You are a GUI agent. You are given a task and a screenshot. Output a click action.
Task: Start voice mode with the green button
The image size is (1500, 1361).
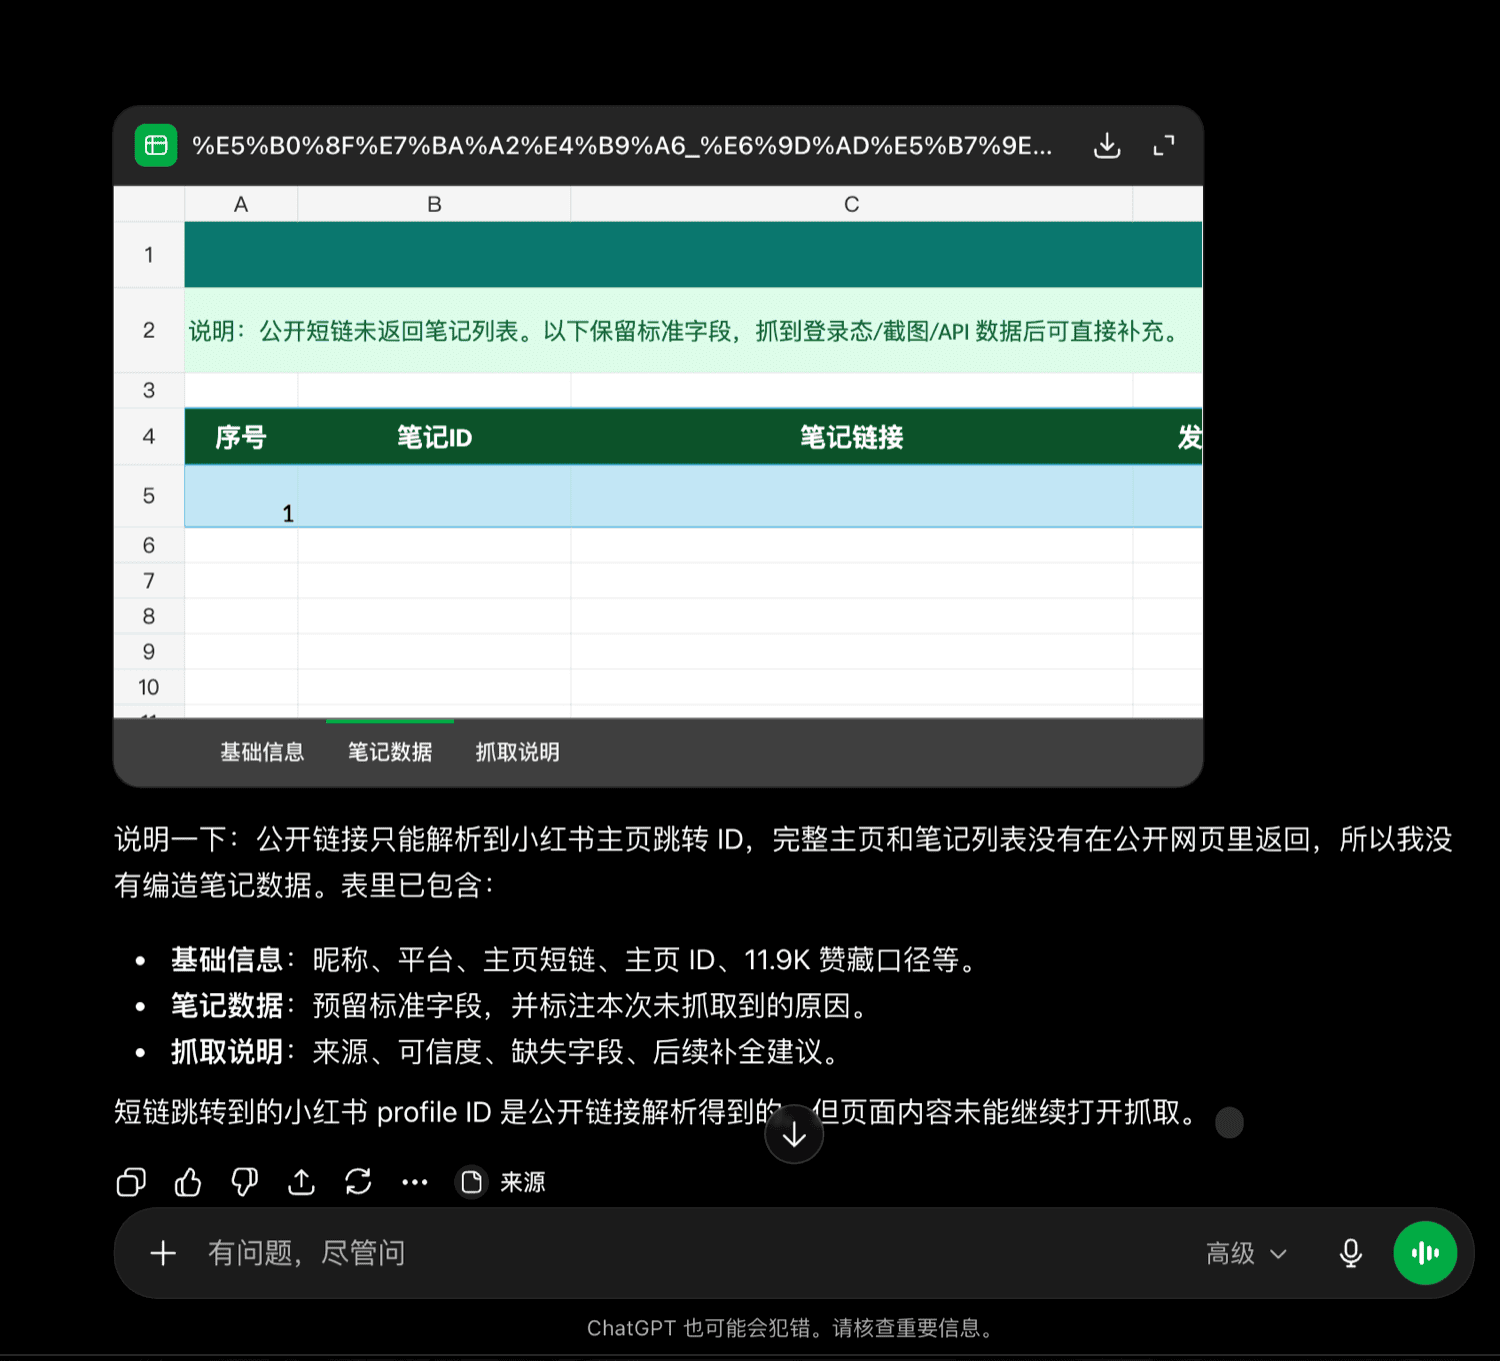1425,1253
